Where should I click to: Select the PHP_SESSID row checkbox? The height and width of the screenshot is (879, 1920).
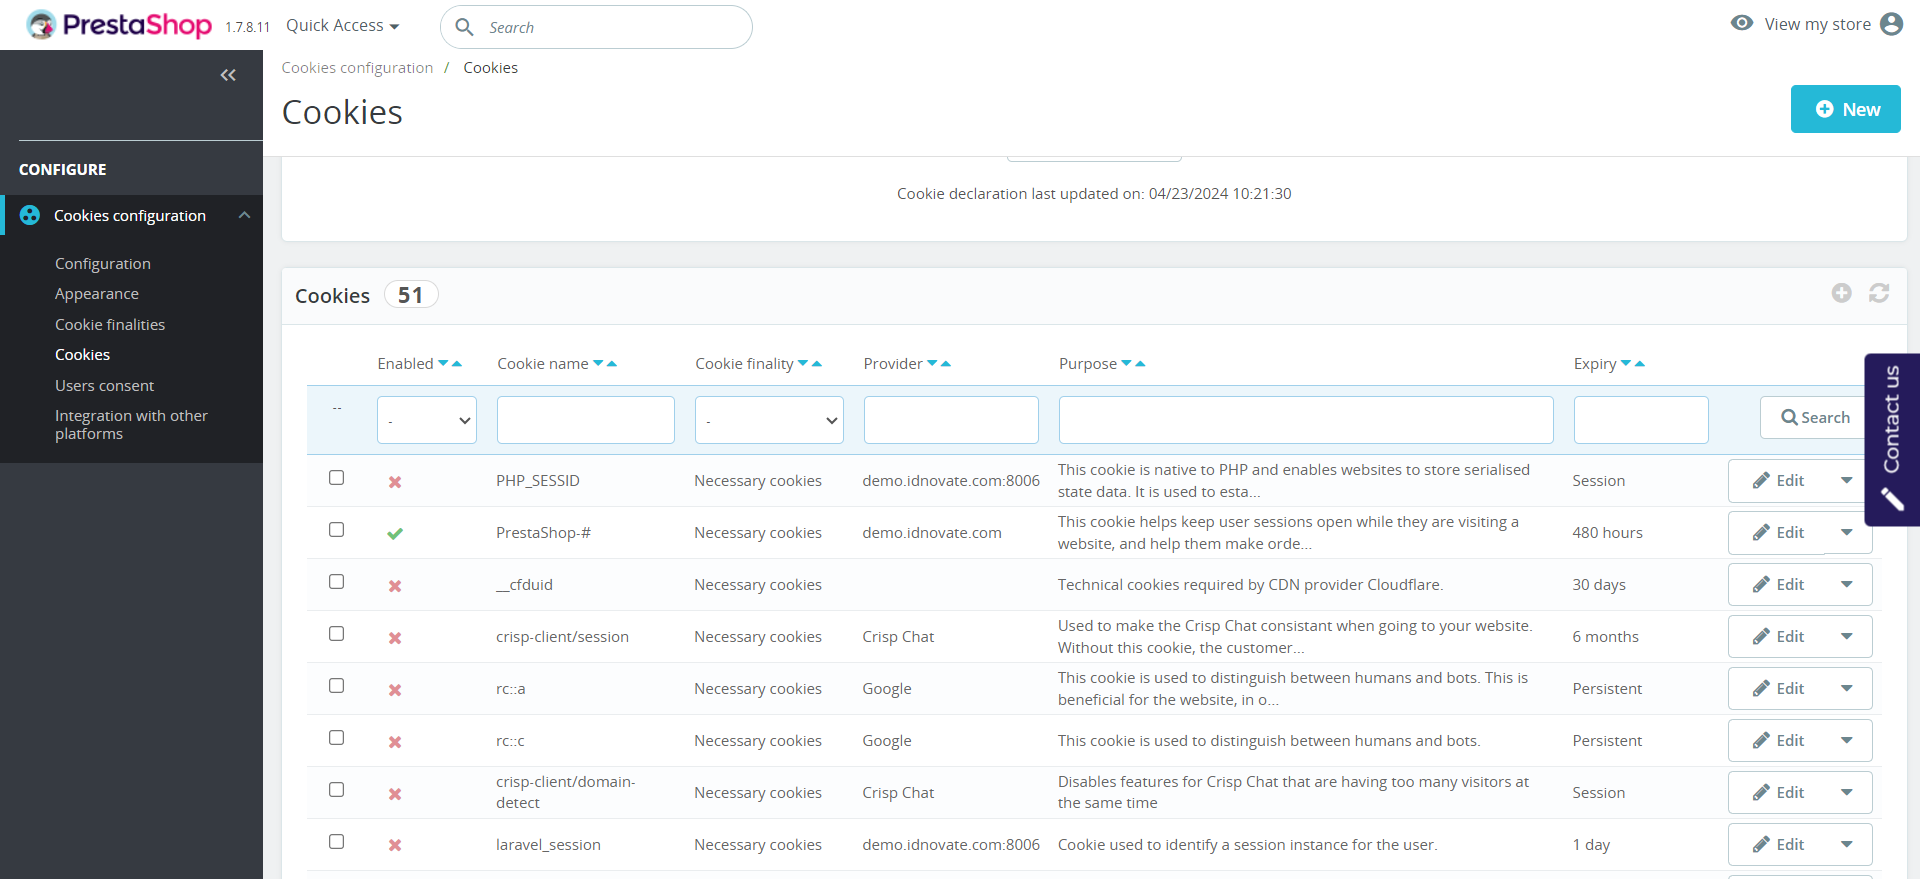pyautogui.click(x=337, y=478)
